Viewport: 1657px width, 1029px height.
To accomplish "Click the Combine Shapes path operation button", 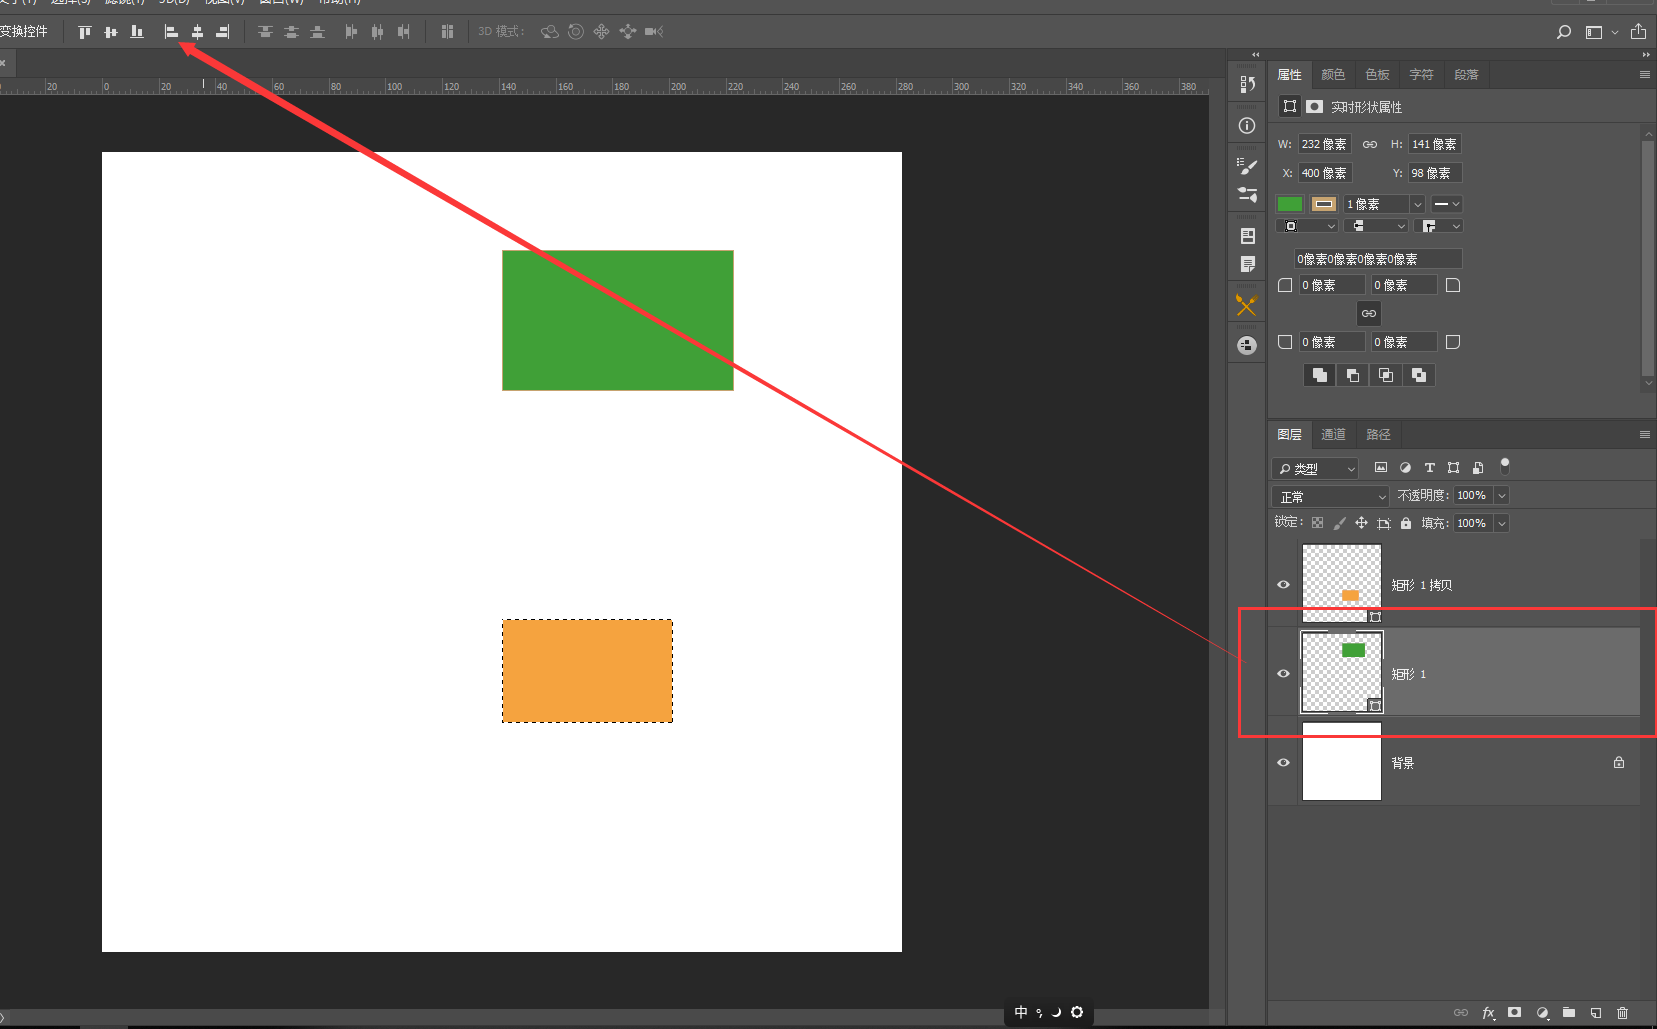I will pyautogui.click(x=1320, y=375).
